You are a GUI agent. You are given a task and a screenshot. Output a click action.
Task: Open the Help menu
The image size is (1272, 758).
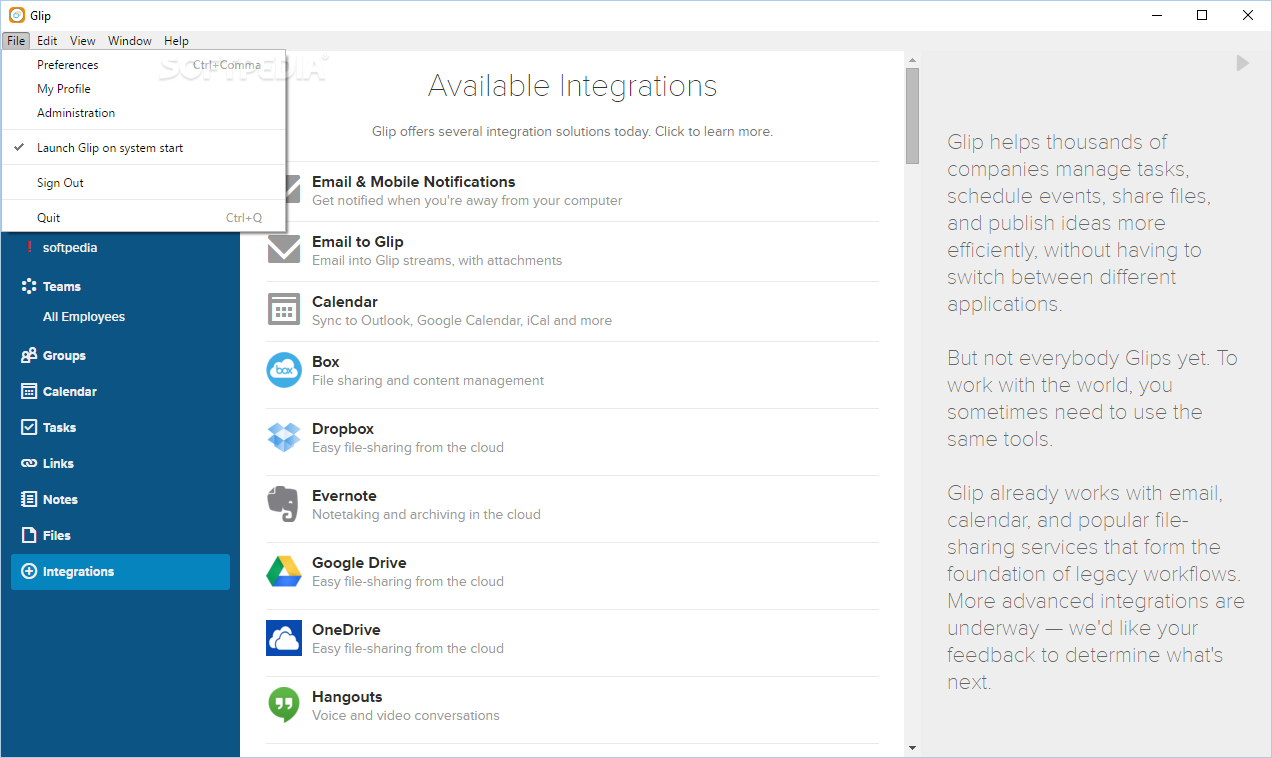coord(176,41)
